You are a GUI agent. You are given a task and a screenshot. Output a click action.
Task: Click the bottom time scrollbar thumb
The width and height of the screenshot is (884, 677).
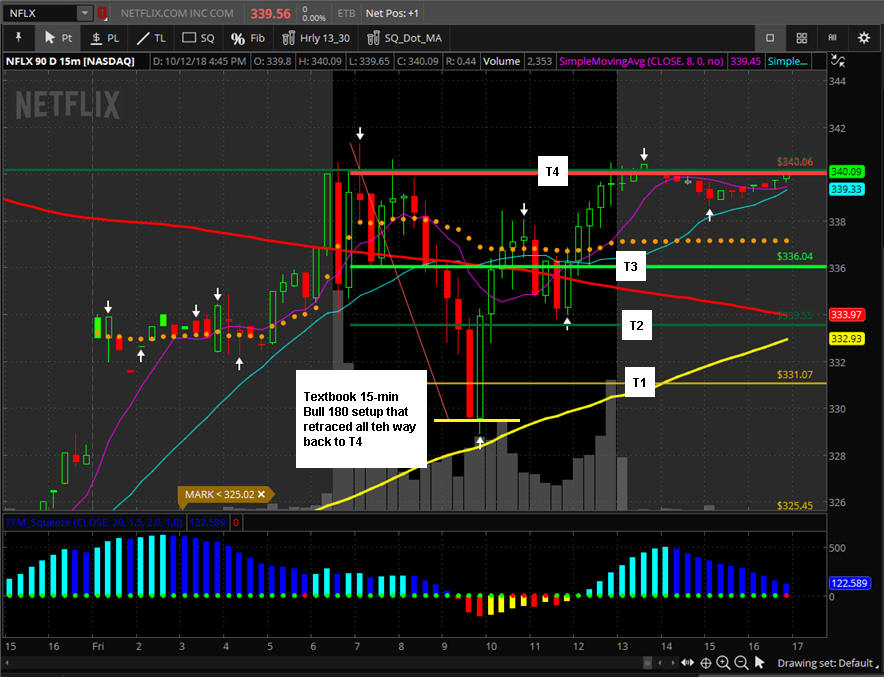pos(648,662)
